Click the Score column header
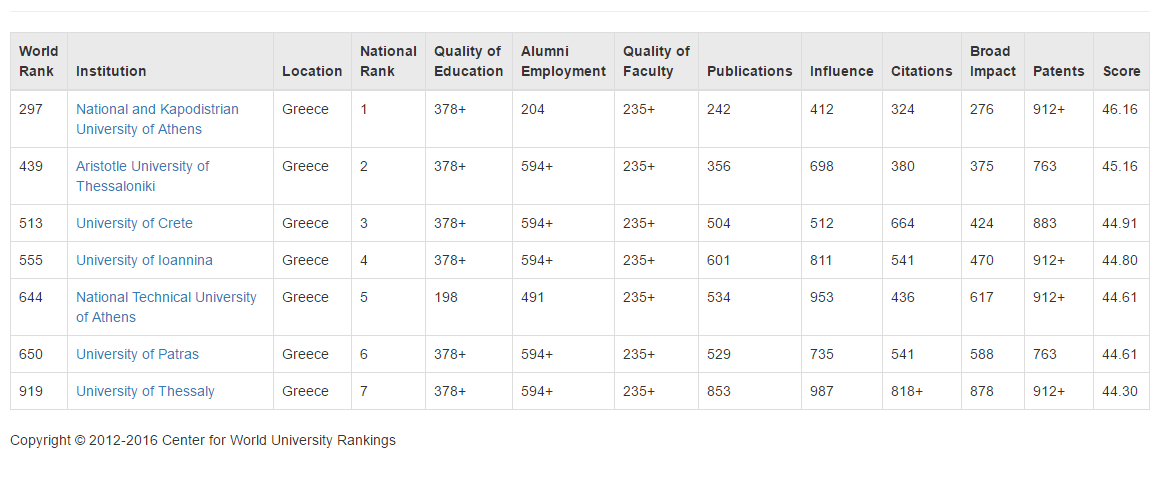Viewport: 1160px width, 481px height. pyautogui.click(x=1121, y=71)
